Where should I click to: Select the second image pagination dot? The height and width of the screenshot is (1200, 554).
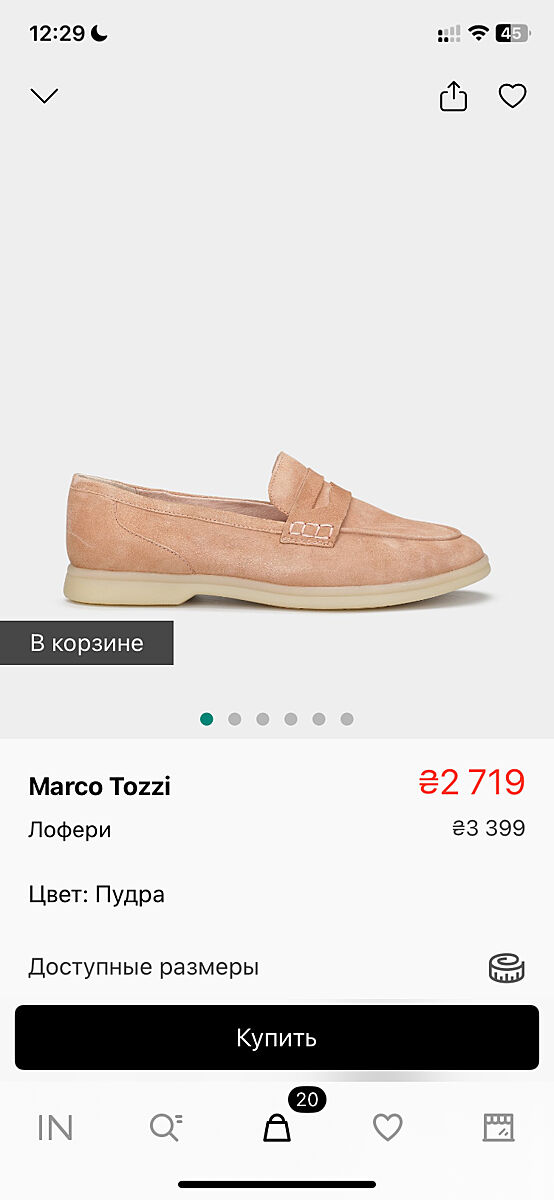(235, 719)
